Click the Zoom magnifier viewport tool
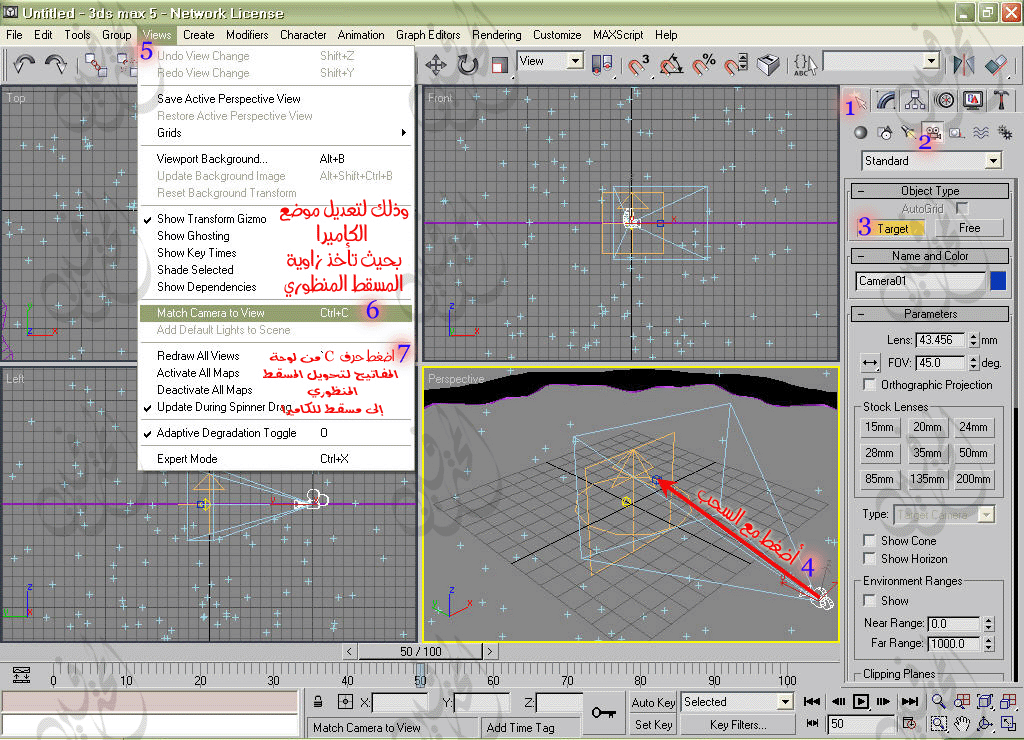Screen dimensions: 1024x740 click(938, 701)
